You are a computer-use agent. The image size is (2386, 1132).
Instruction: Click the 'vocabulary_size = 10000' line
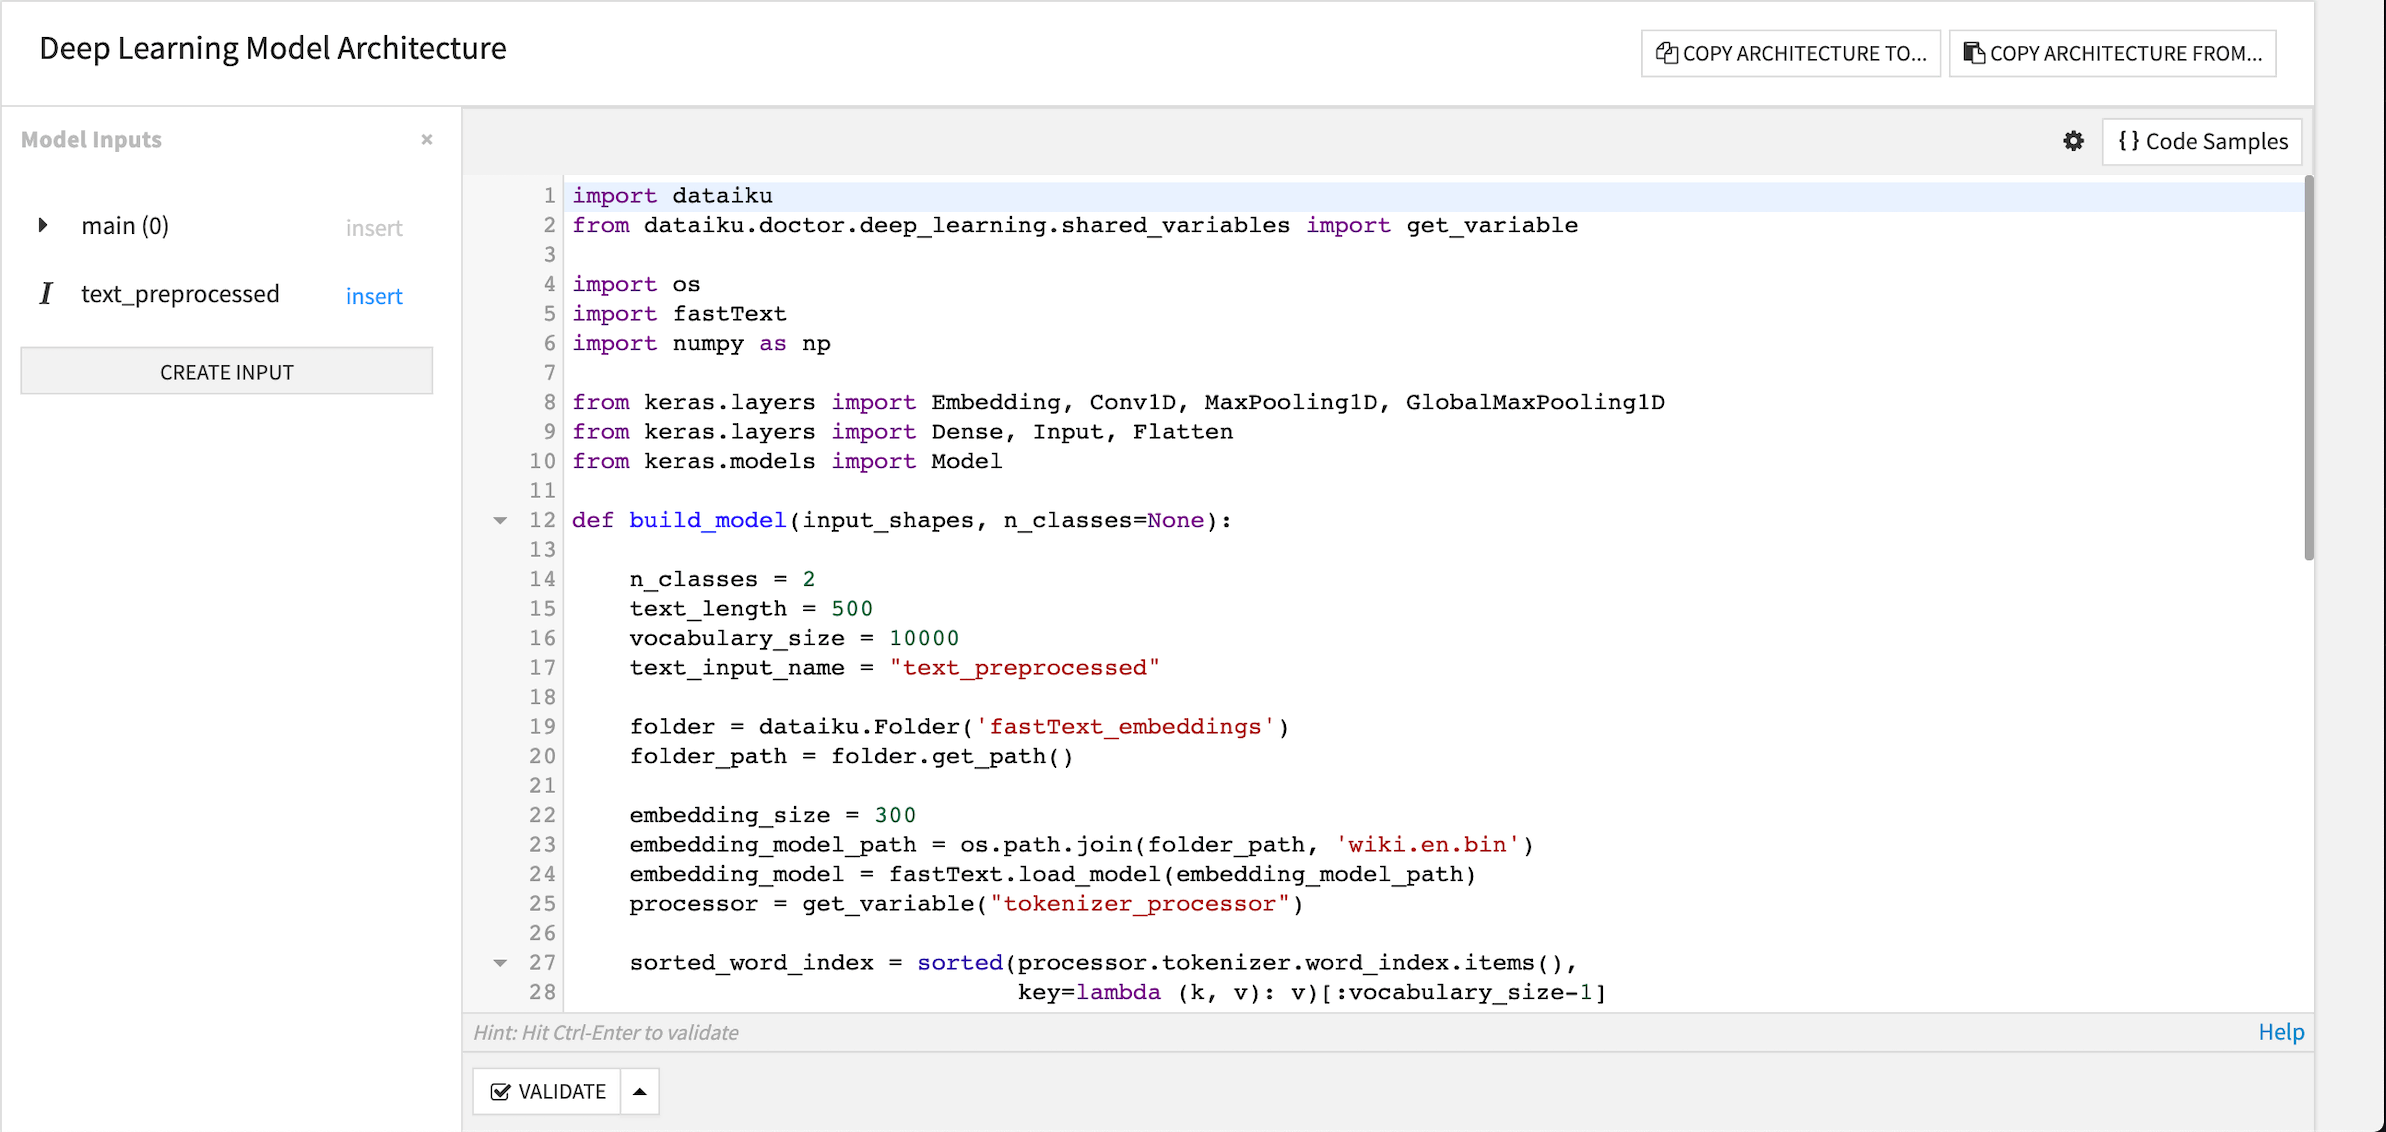[x=794, y=638]
